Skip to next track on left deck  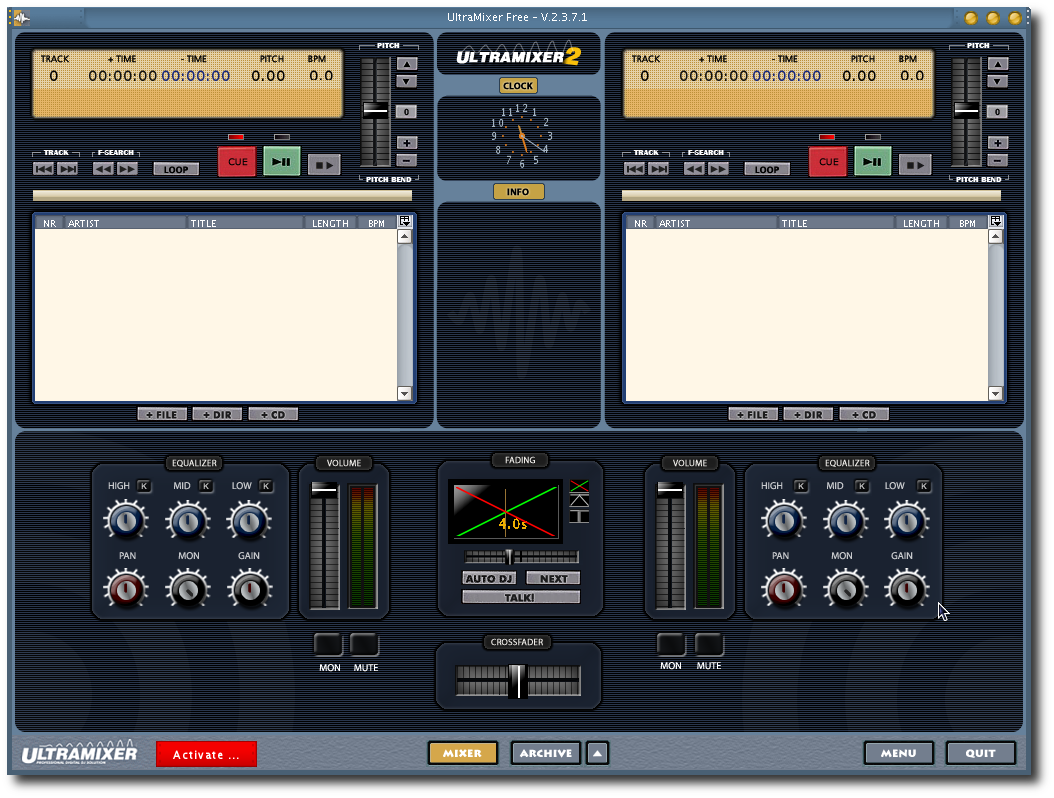pos(67,169)
